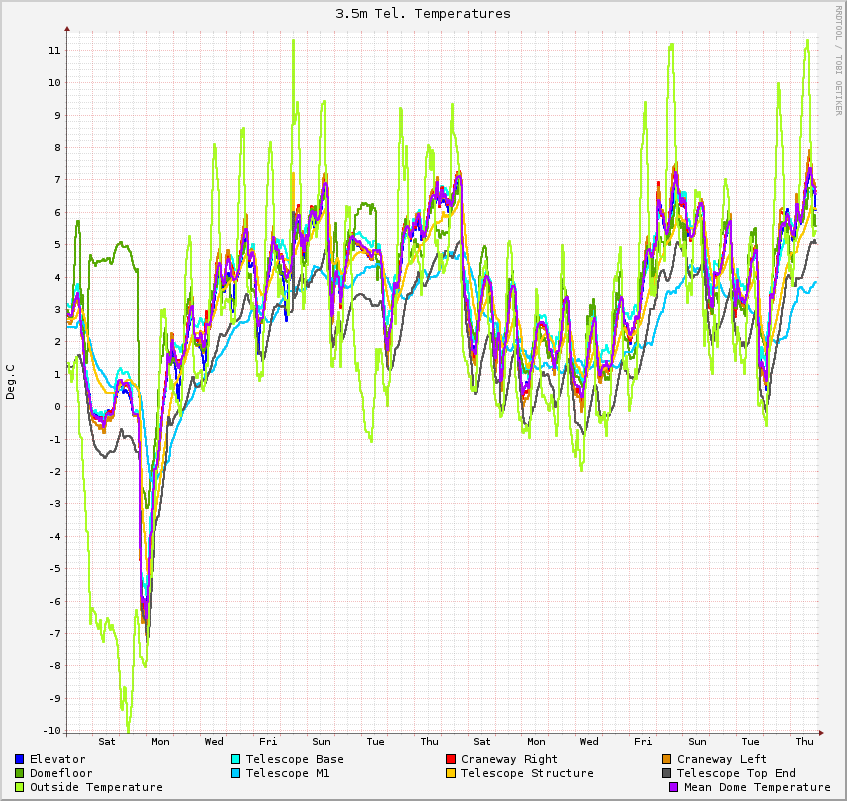Select the Outside Temperature legend label
847x801 pixels.
tap(96, 787)
